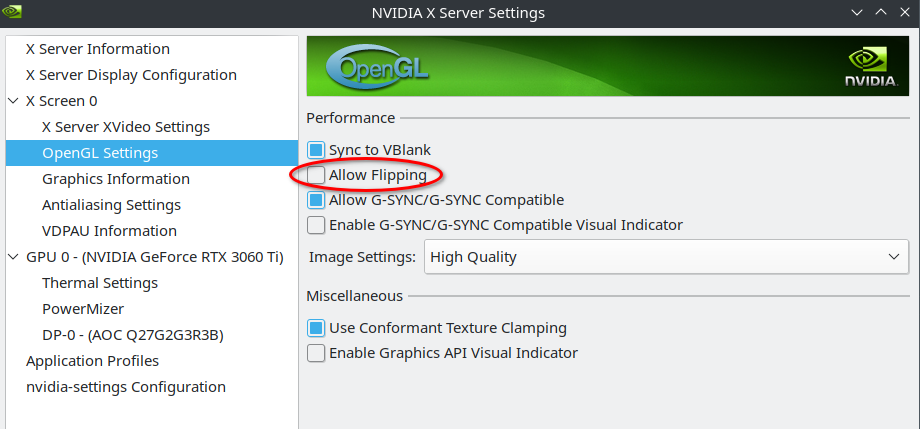This screenshot has width=920, height=429.
Task: Select Thermal Settings under GPU 0
Action: click(100, 283)
